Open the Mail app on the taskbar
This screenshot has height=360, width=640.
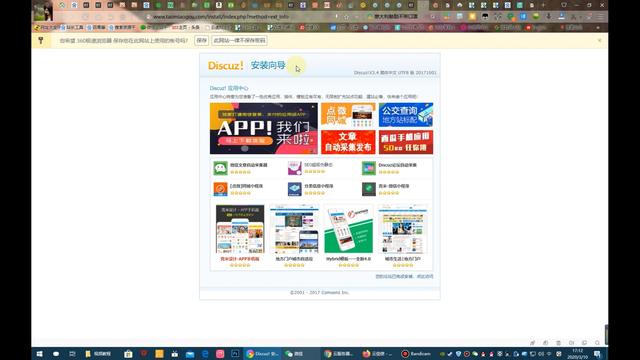(190, 354)
